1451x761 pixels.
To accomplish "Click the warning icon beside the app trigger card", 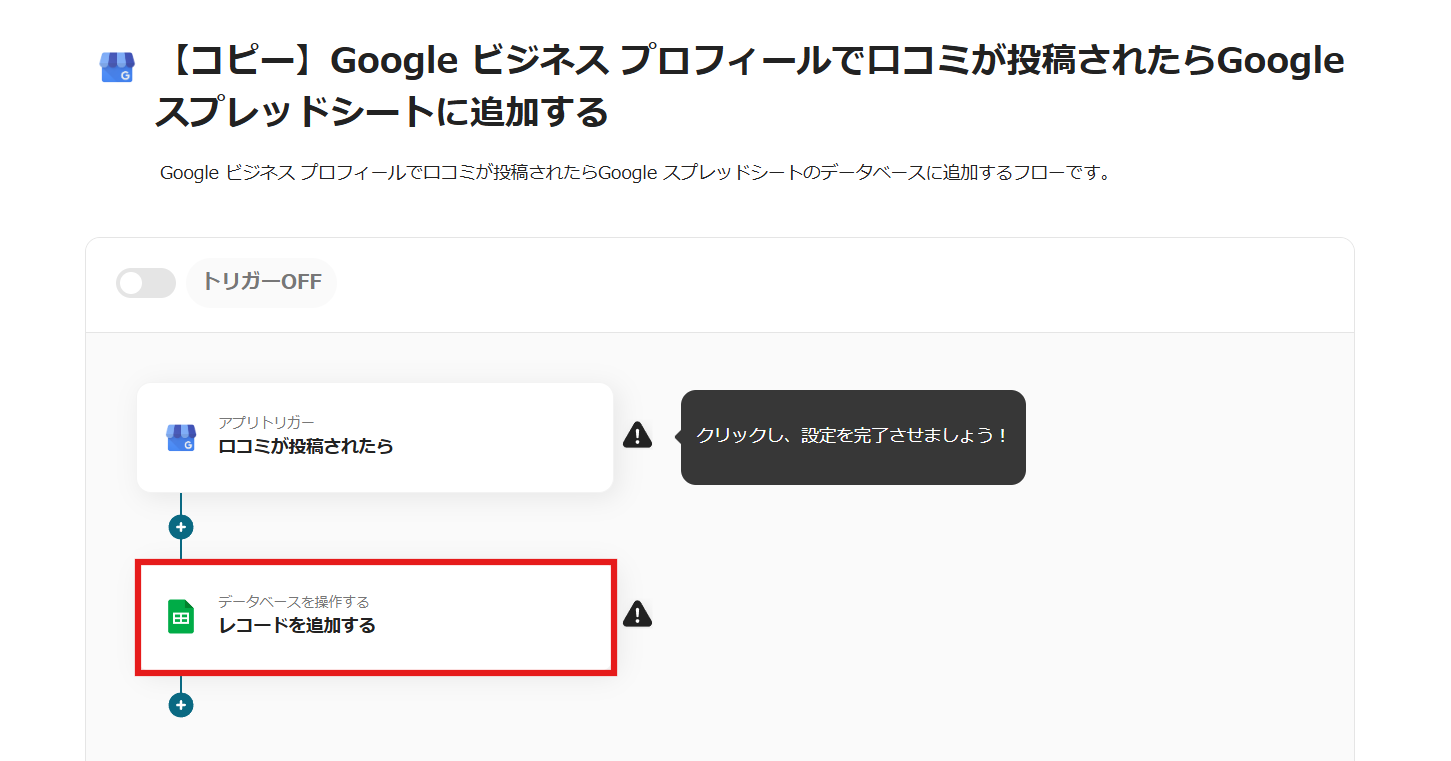I will pos(637,435).
